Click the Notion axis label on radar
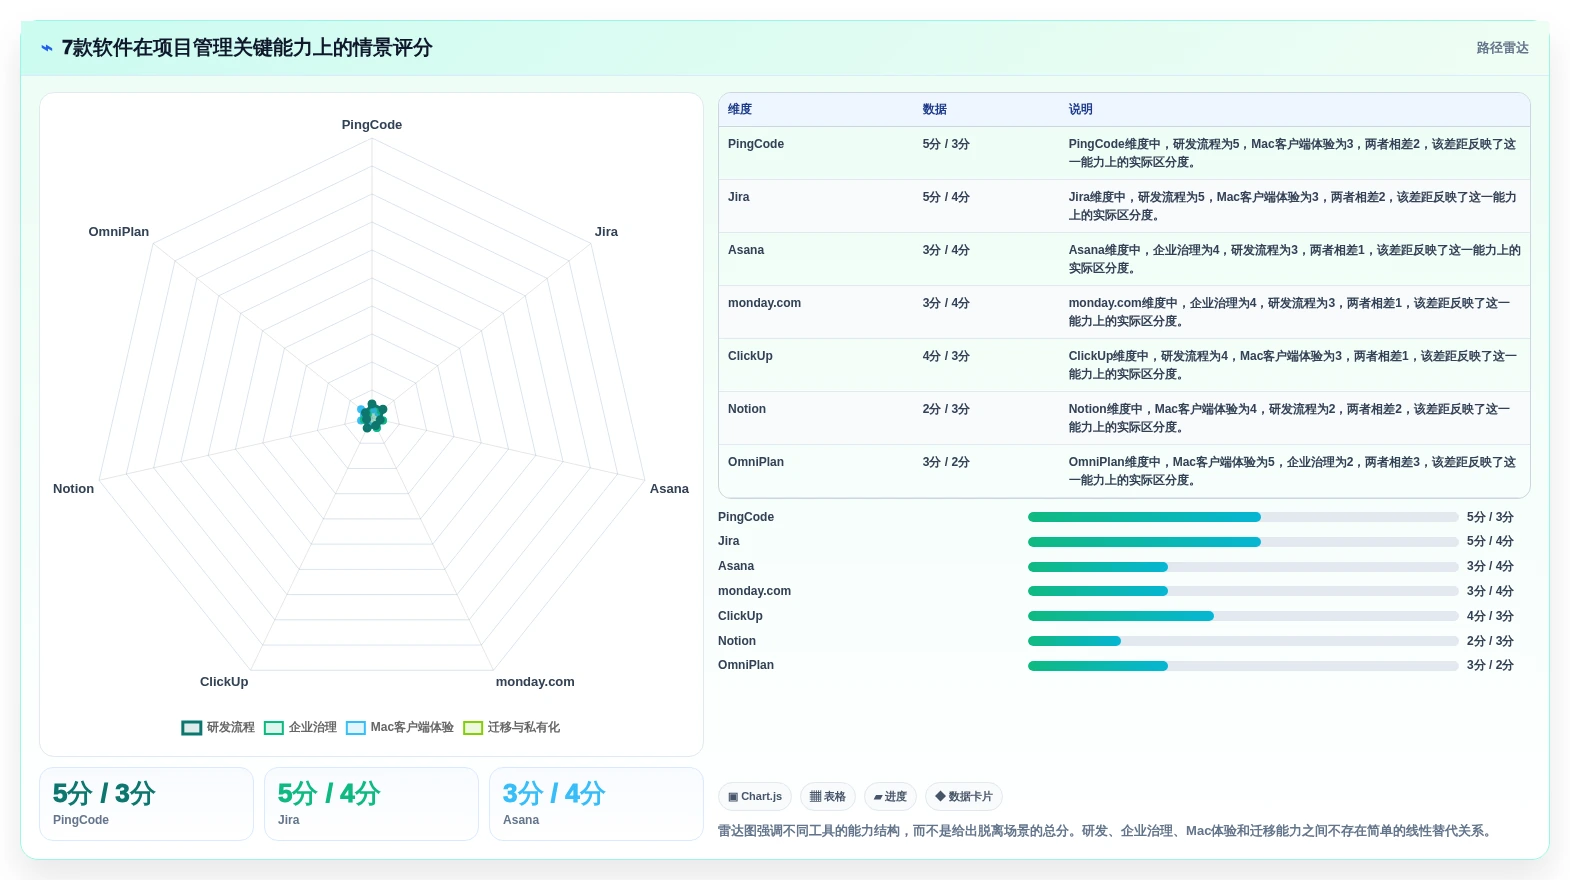 click(73, 489)
